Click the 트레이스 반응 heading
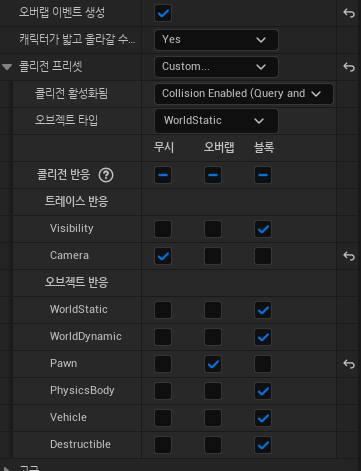Image resolution: width=361 pixels, height=471 pixels. coord(77,201)
